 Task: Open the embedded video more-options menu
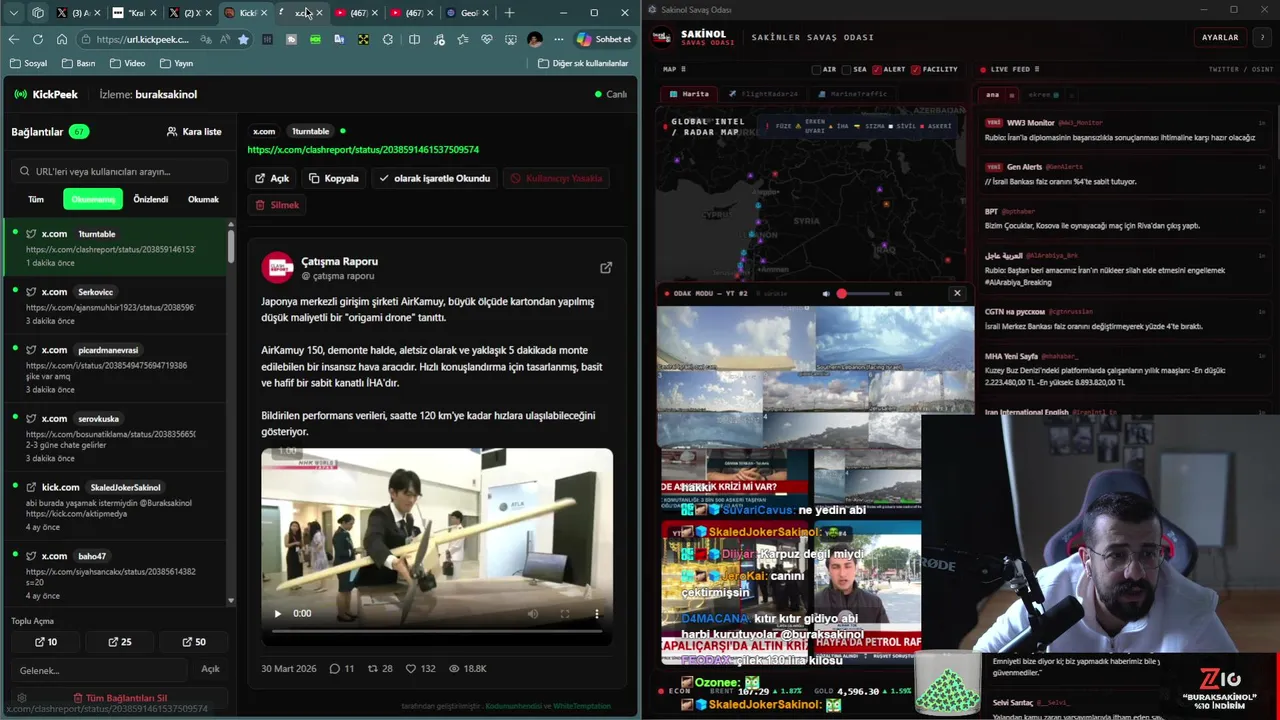click(x=597, y=613)
